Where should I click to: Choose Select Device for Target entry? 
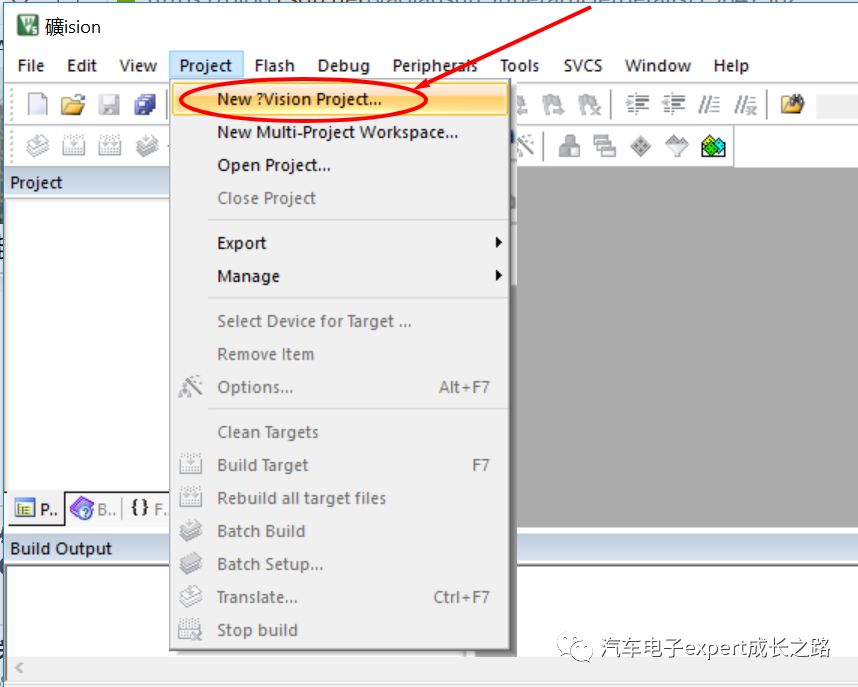pos(340,321)
